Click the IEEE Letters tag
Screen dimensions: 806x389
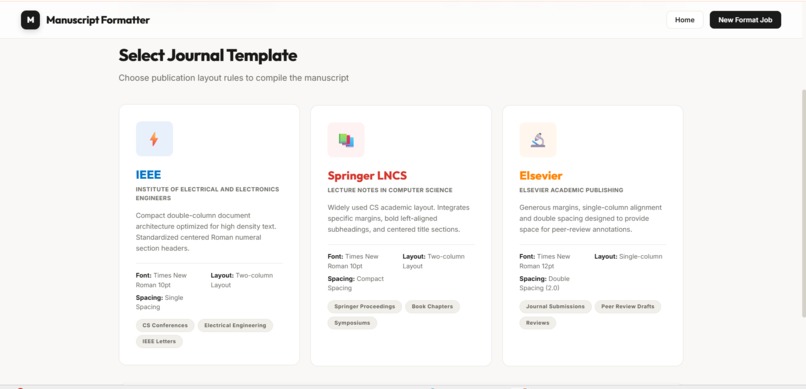coord(159,341)
